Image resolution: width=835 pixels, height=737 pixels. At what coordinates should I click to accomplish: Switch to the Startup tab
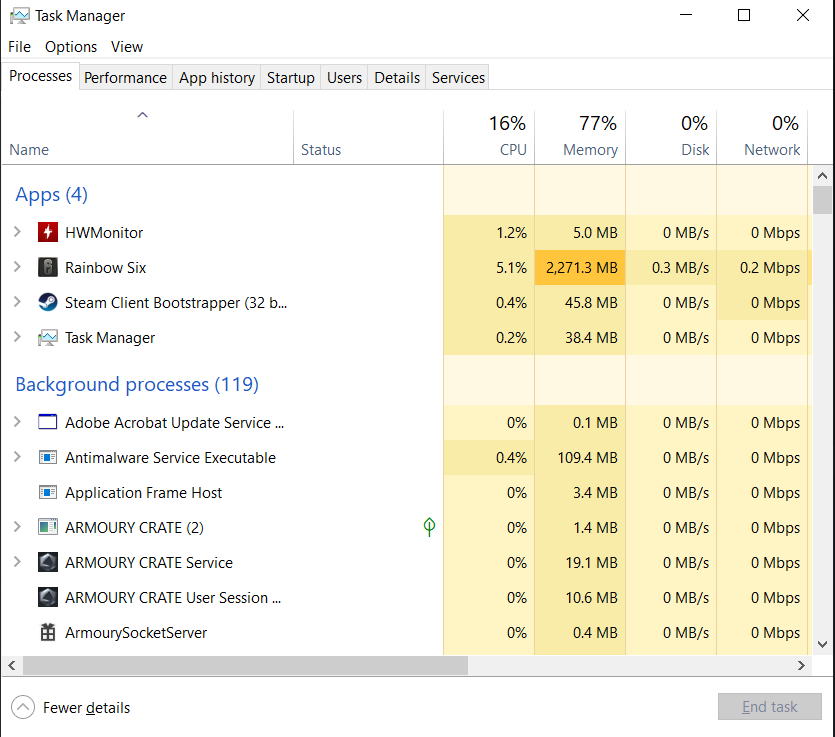(291, 78)
